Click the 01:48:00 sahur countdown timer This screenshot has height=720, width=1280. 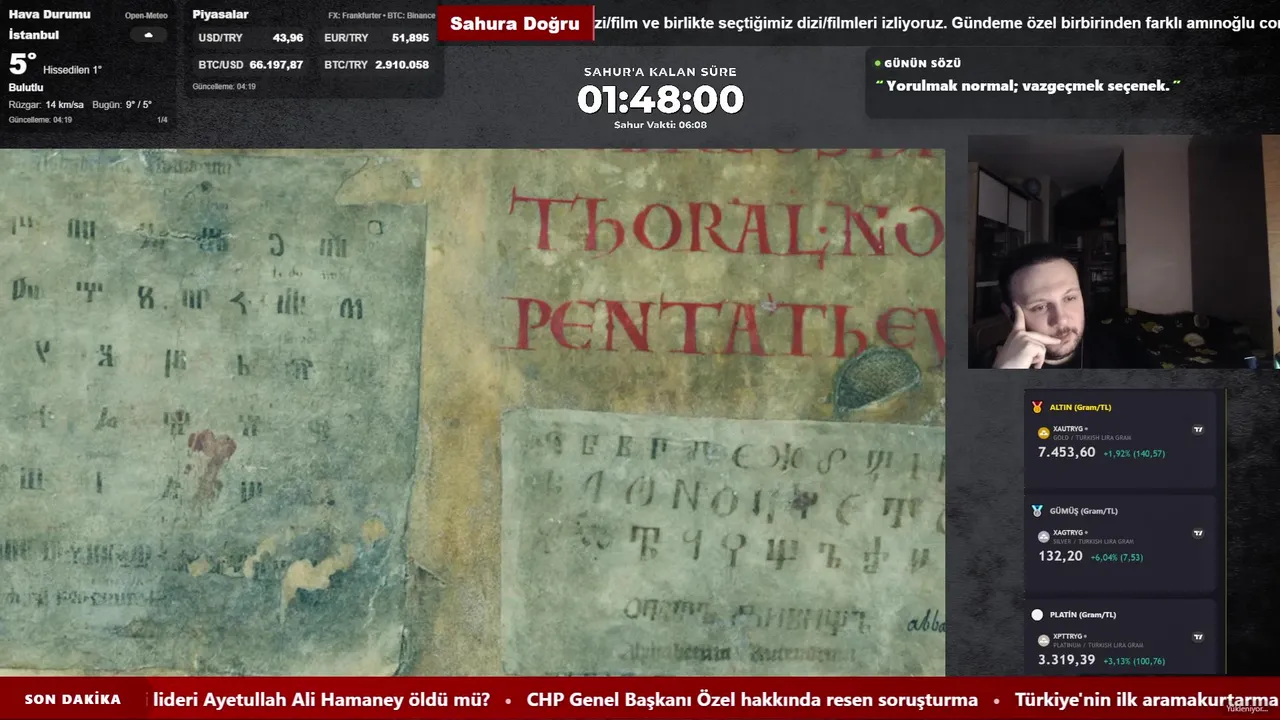[x=660, y=100]
